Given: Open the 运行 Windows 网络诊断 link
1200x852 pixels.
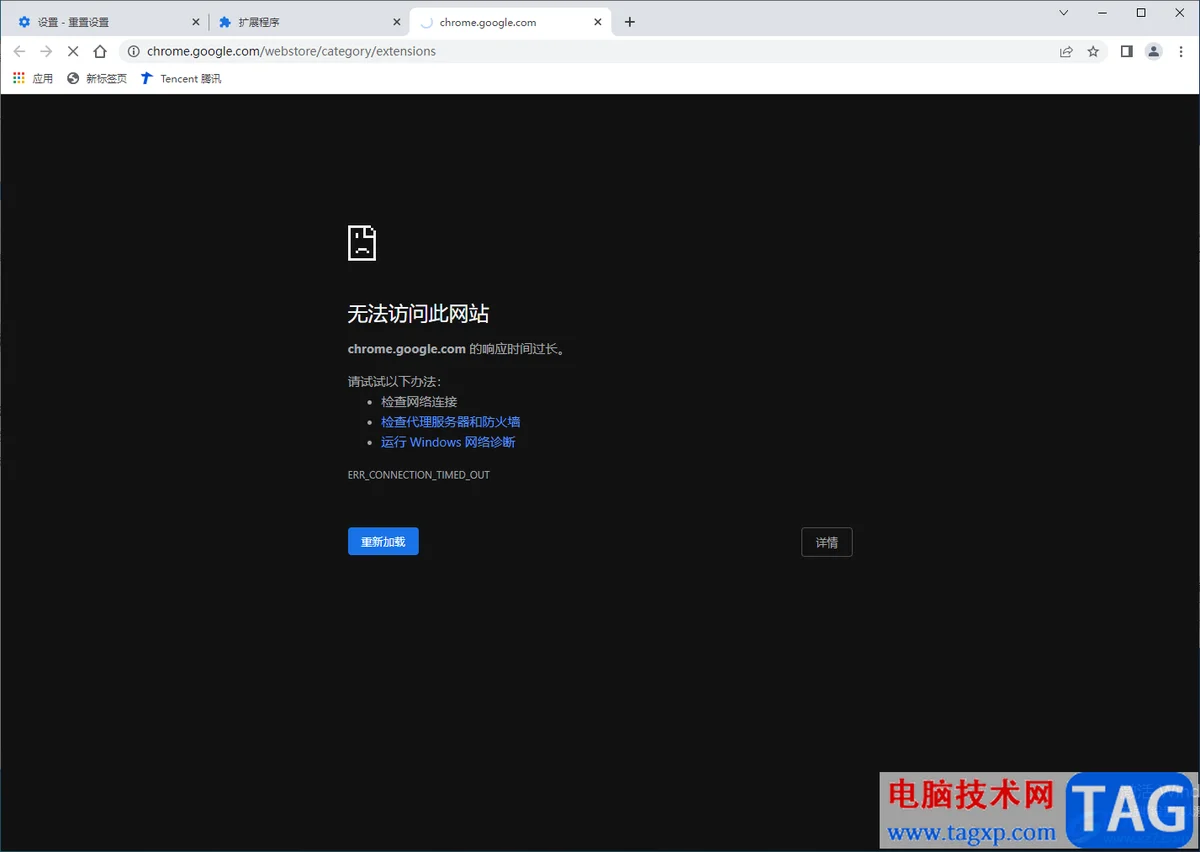Looking at the screenshot, I should coord(448,441).
